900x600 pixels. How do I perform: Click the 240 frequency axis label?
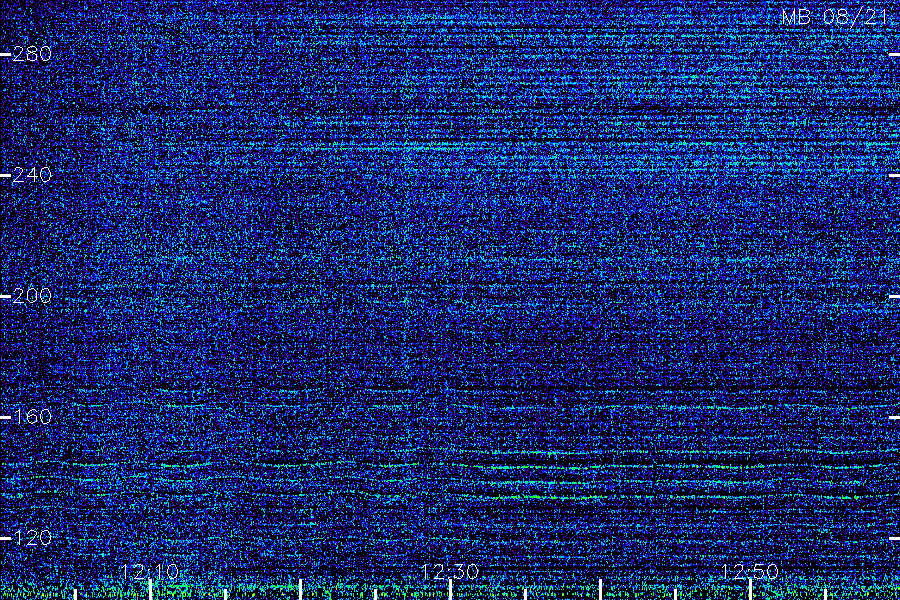pos(32,175)
